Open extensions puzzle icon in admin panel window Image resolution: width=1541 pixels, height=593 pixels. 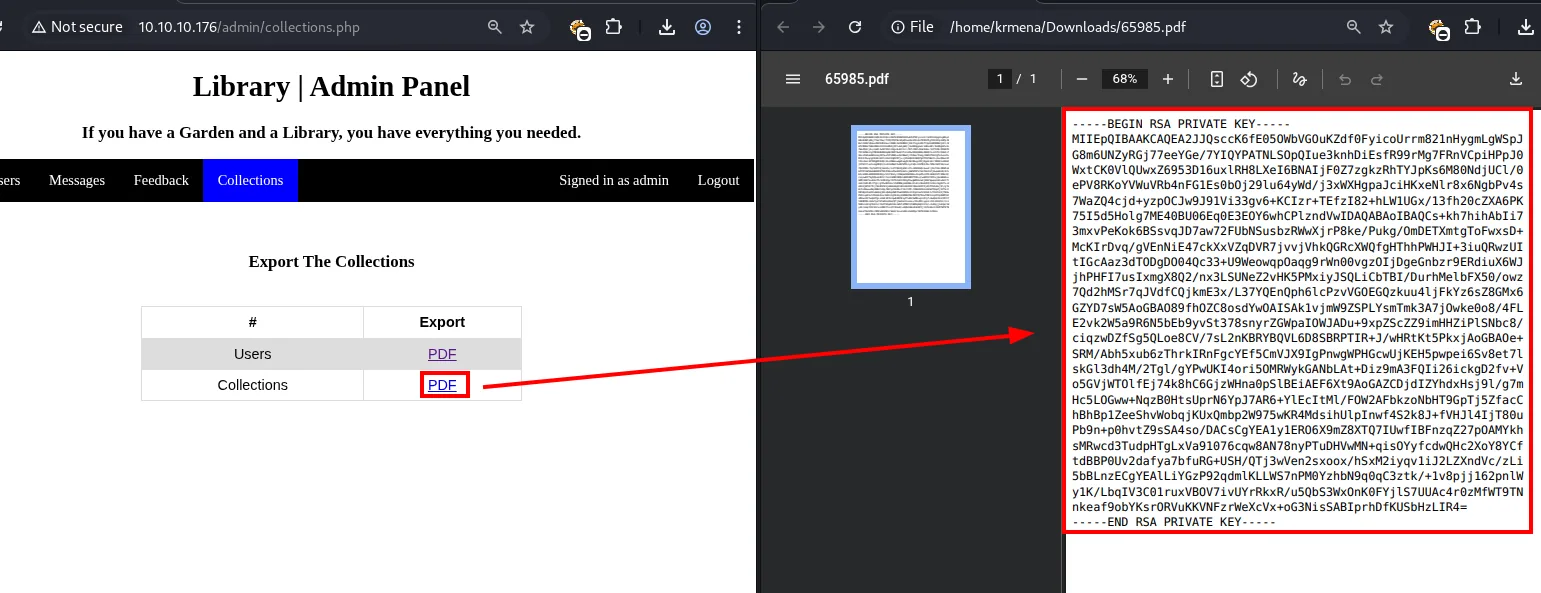click(613, 27)
